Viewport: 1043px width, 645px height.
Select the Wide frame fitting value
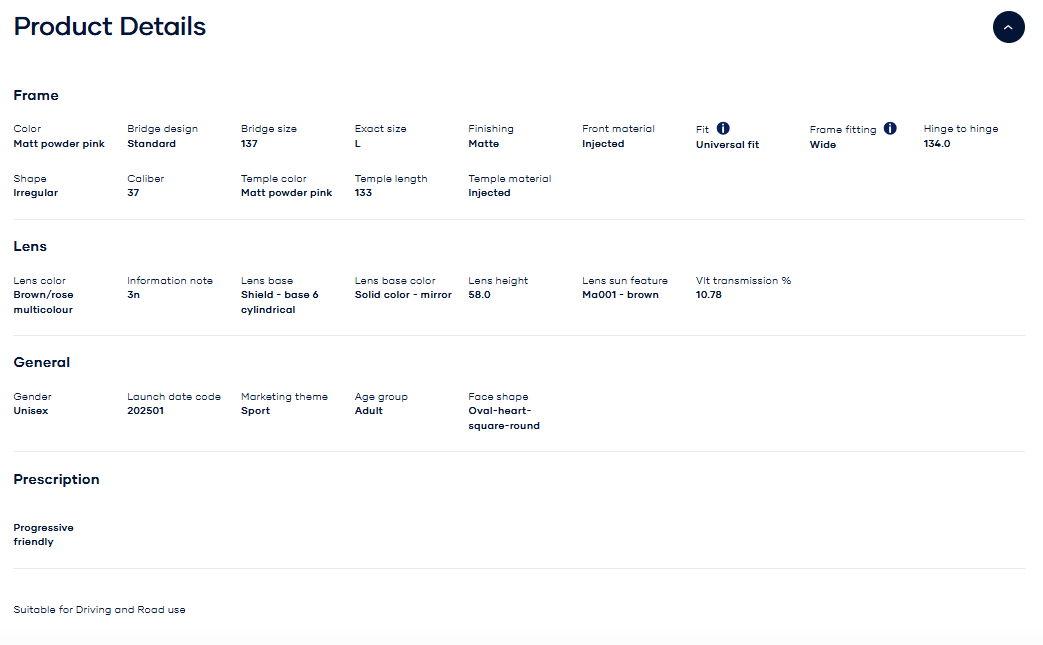click(823, 145)
